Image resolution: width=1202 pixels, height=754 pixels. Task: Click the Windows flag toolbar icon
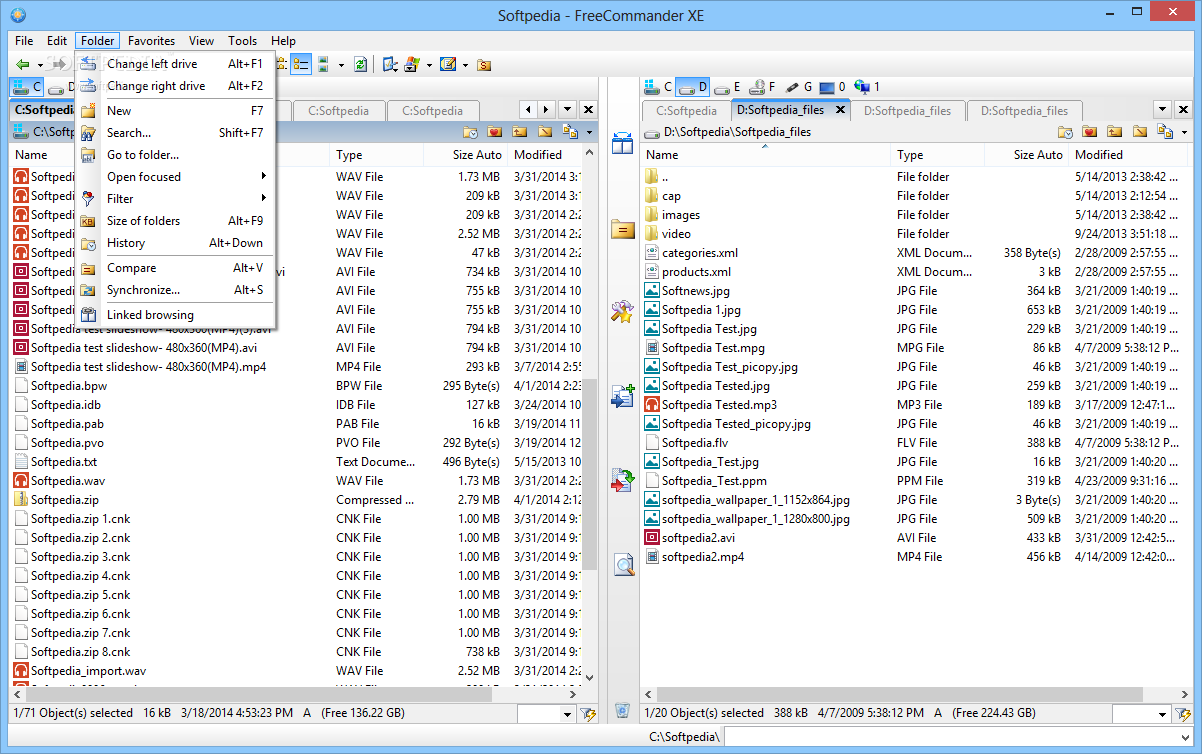tap(412, 64)
